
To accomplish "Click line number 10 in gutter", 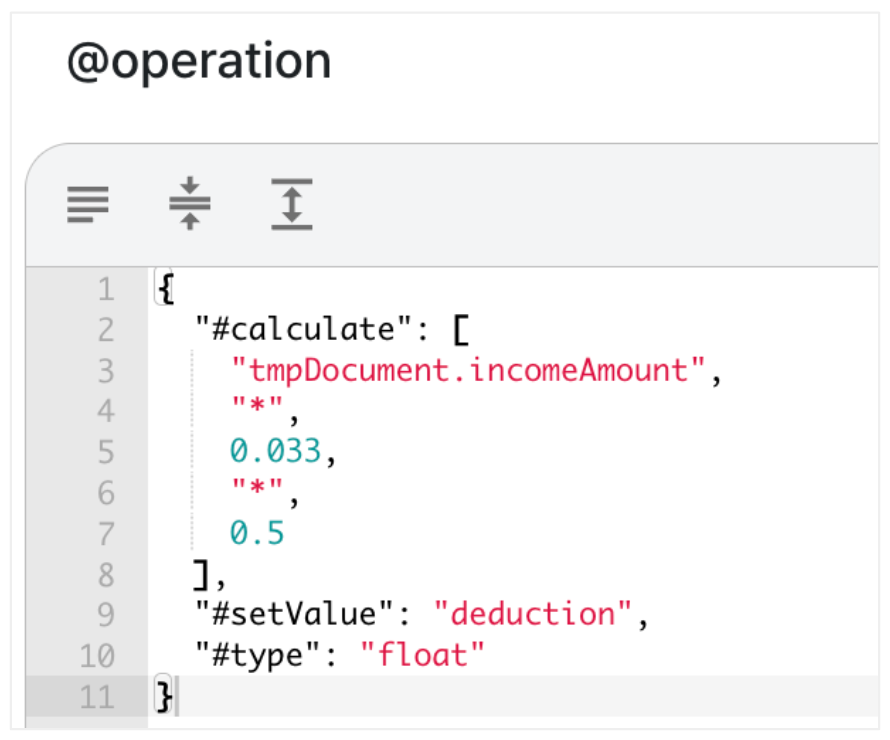I will click(97, 656).
